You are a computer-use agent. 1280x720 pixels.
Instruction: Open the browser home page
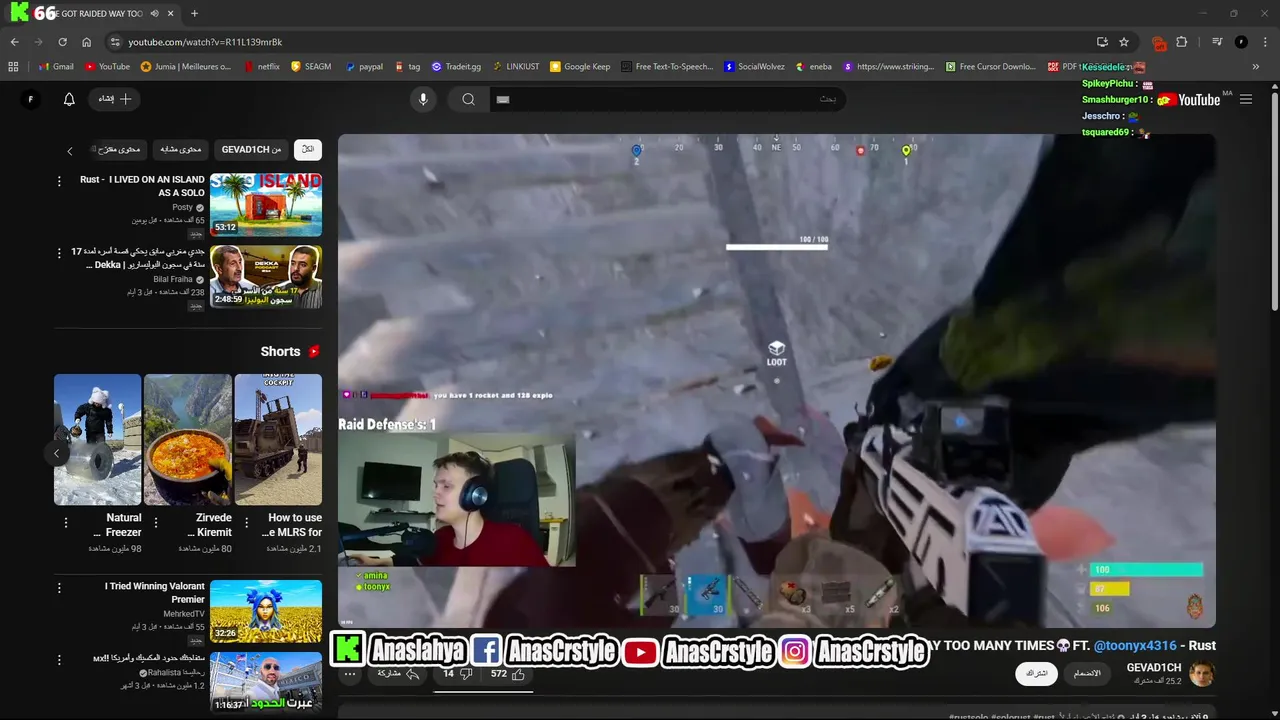click(x=86, y=42)
